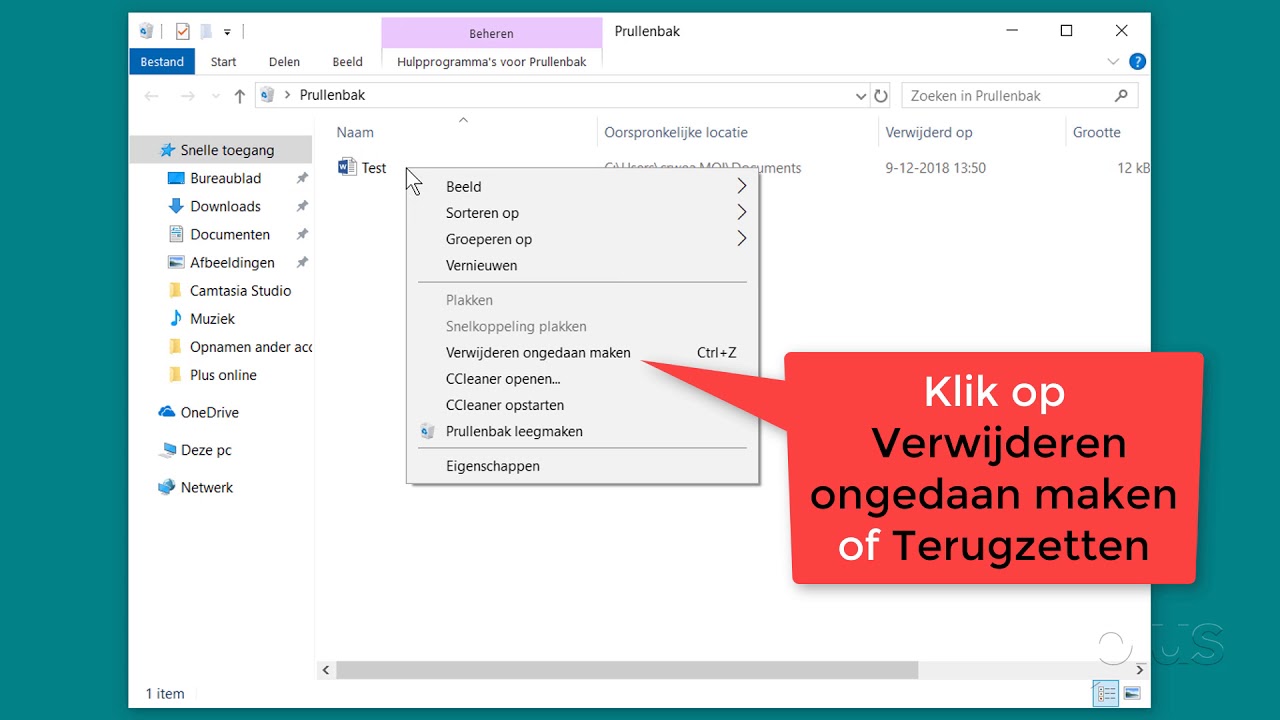Viewport: 1280px width, 720px height.
Task: Switch to the Start ribbon tab
Action: 223,62
